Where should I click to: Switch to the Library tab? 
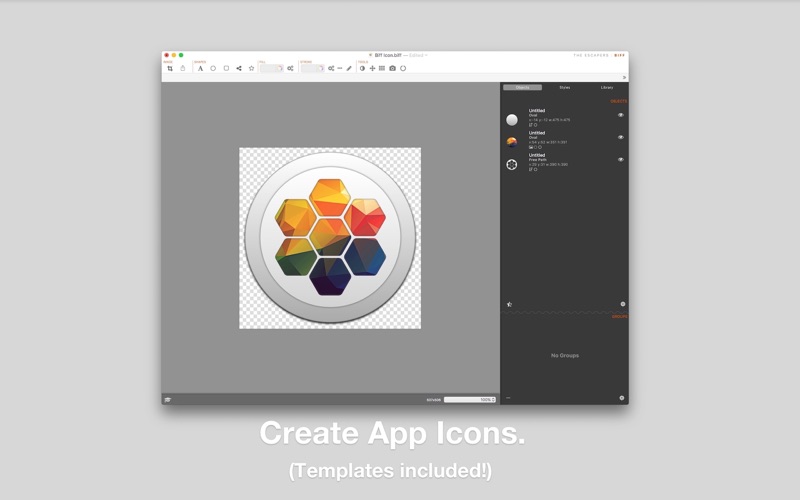(607, 87)
